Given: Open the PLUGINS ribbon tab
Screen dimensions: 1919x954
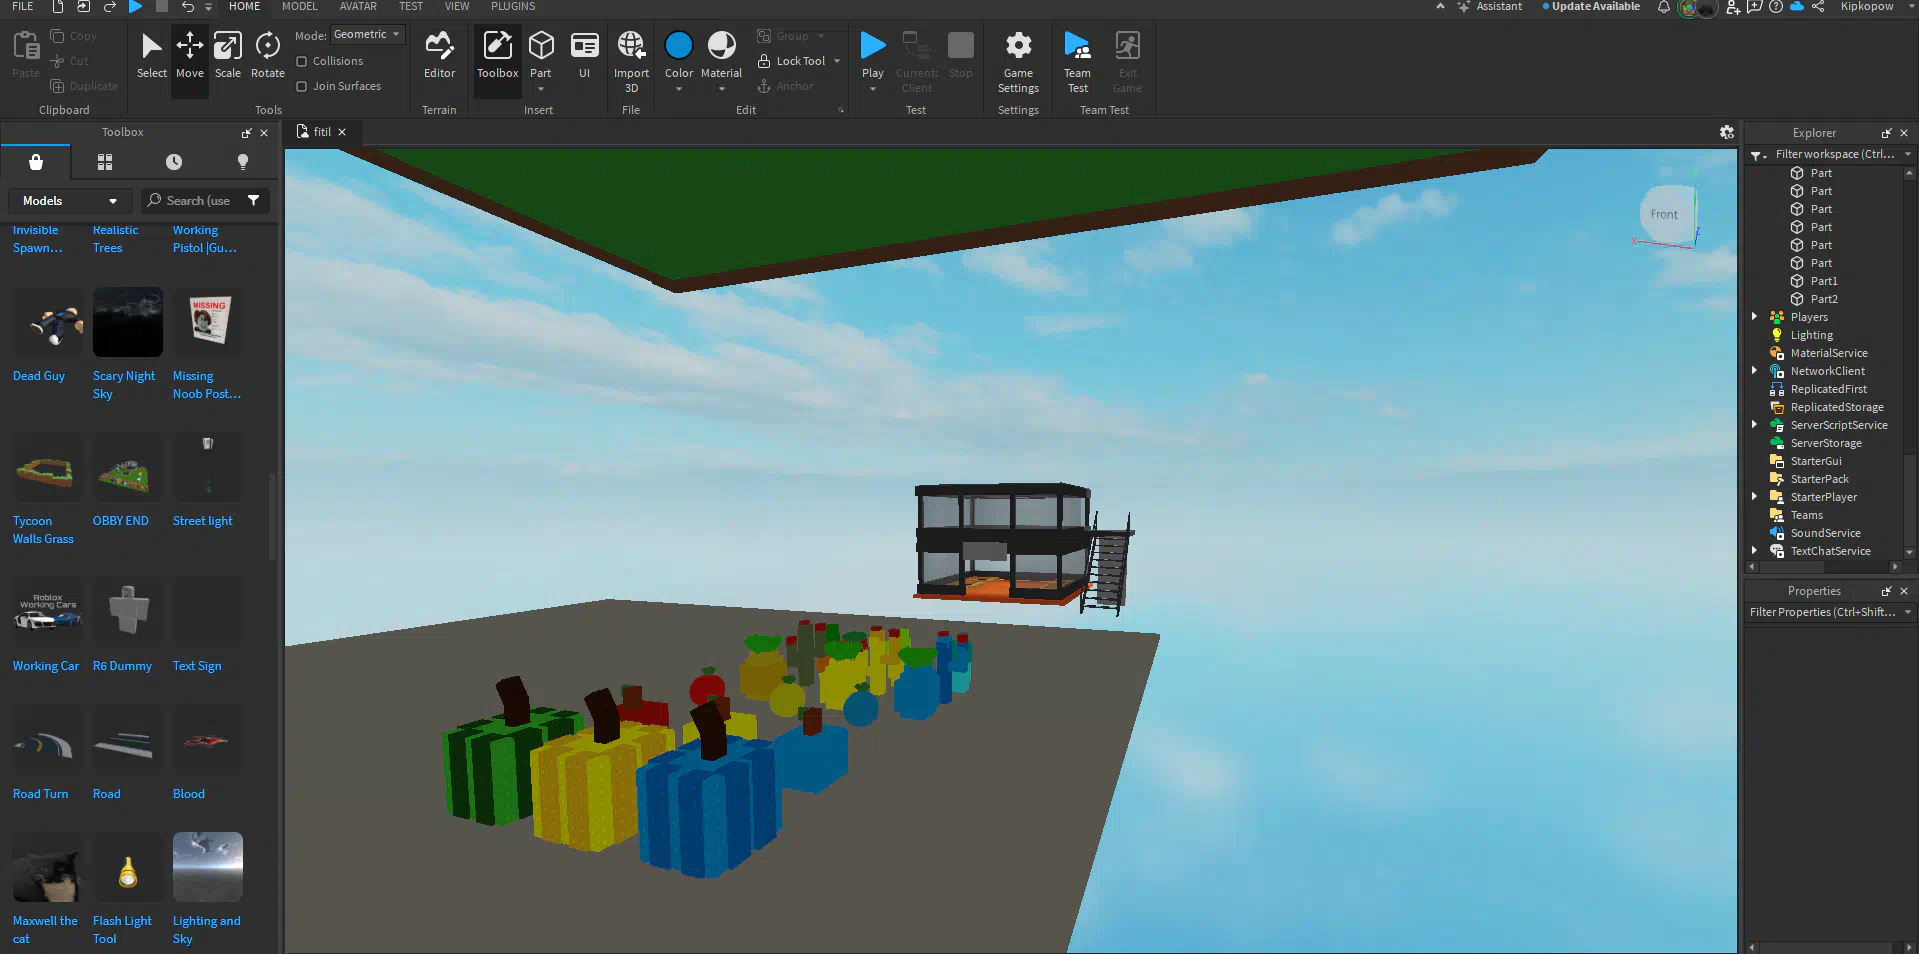Looking at the screenshot, I should point(512,7).
